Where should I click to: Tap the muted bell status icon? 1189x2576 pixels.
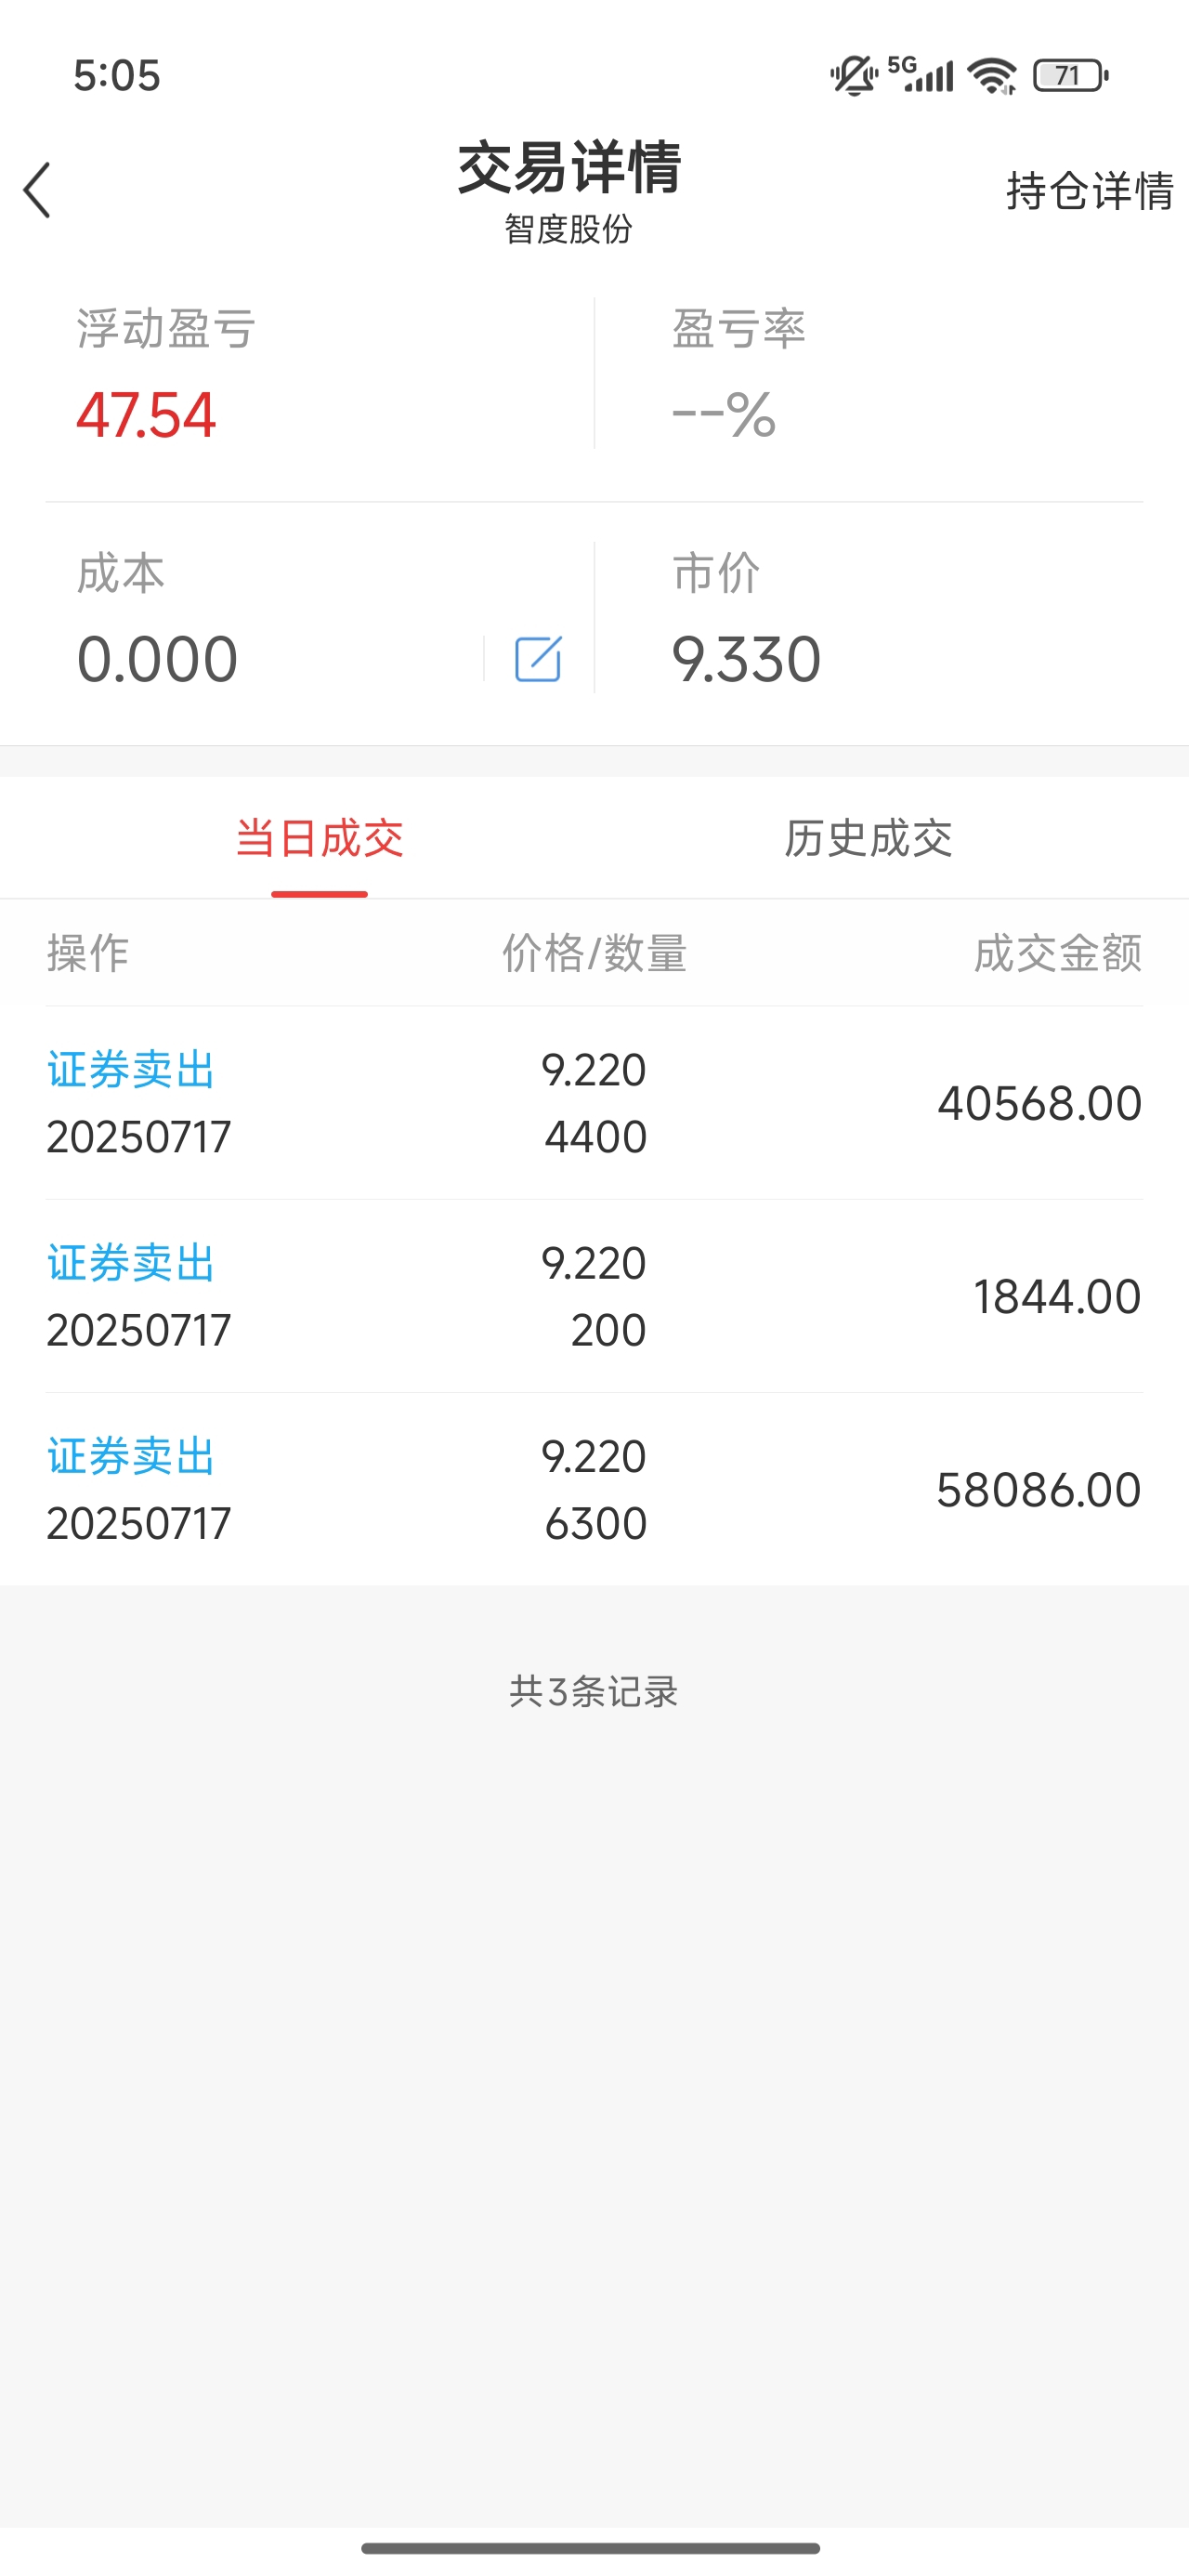(853, 75)
